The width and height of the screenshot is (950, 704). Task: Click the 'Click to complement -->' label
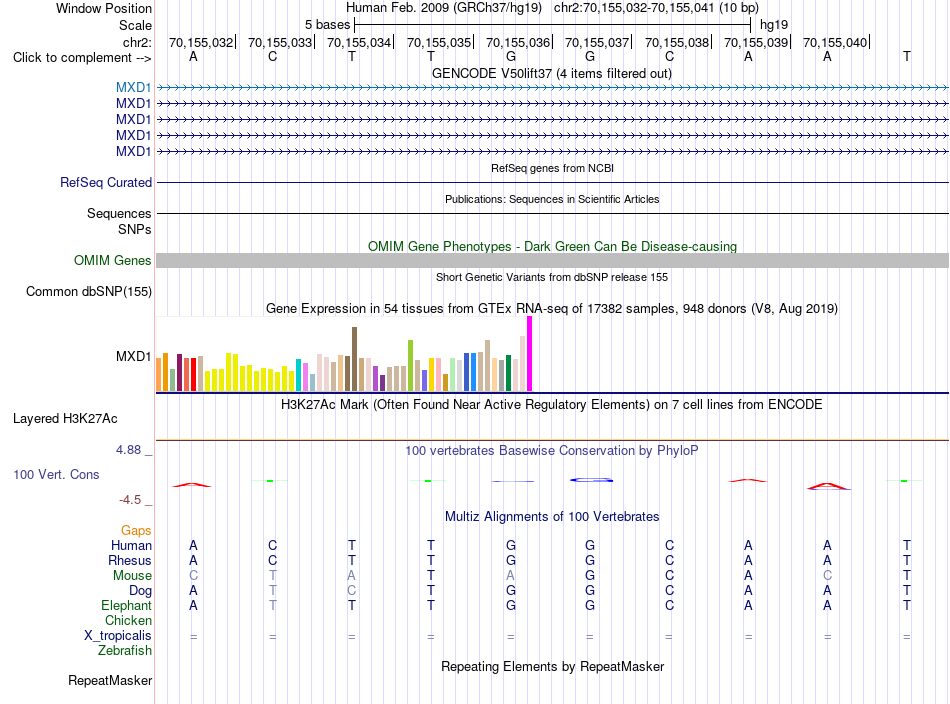coord(82,58)
